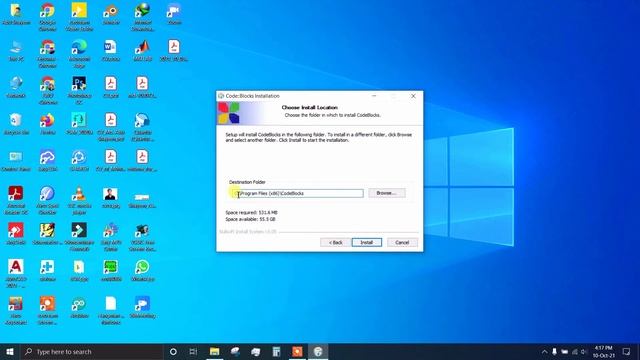Click the orange recorder icon on taskbar
The height and width of the screenshot is (360, 640).
(x=297, y=351)
